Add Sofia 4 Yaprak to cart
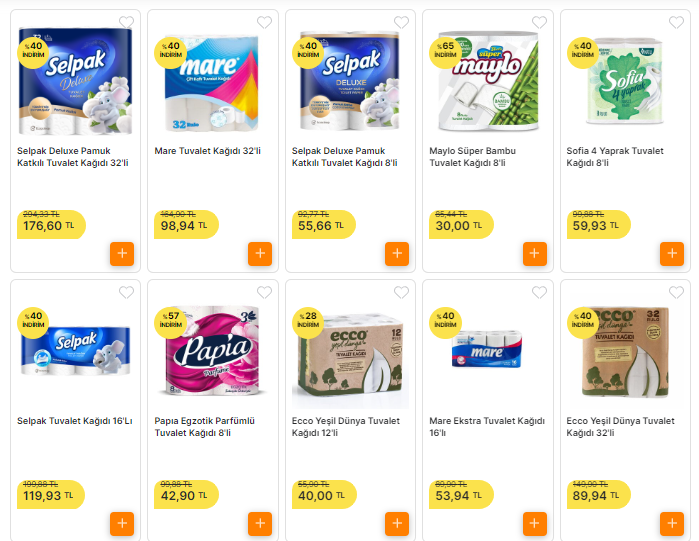The image size is (699, 541). 672,254
